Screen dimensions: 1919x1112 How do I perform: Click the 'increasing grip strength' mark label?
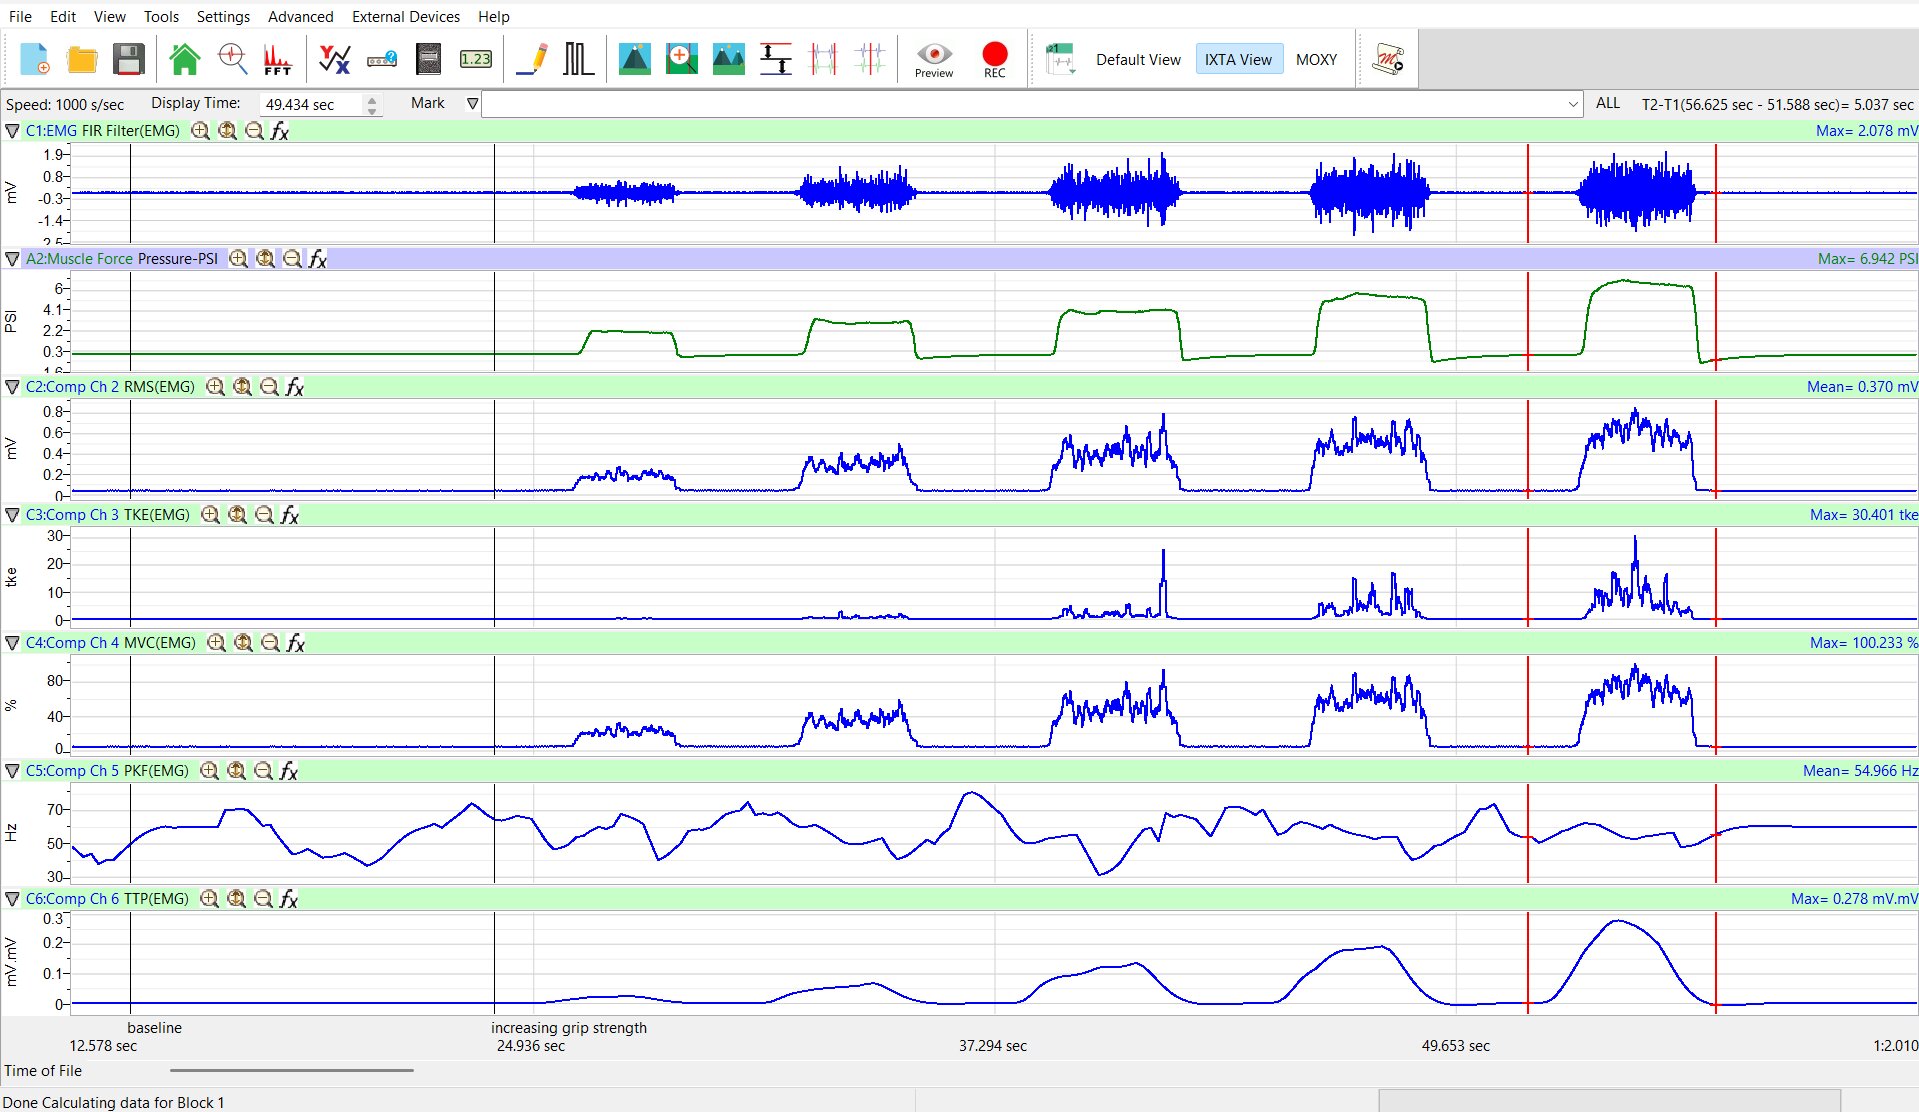tap(568, 1028)
